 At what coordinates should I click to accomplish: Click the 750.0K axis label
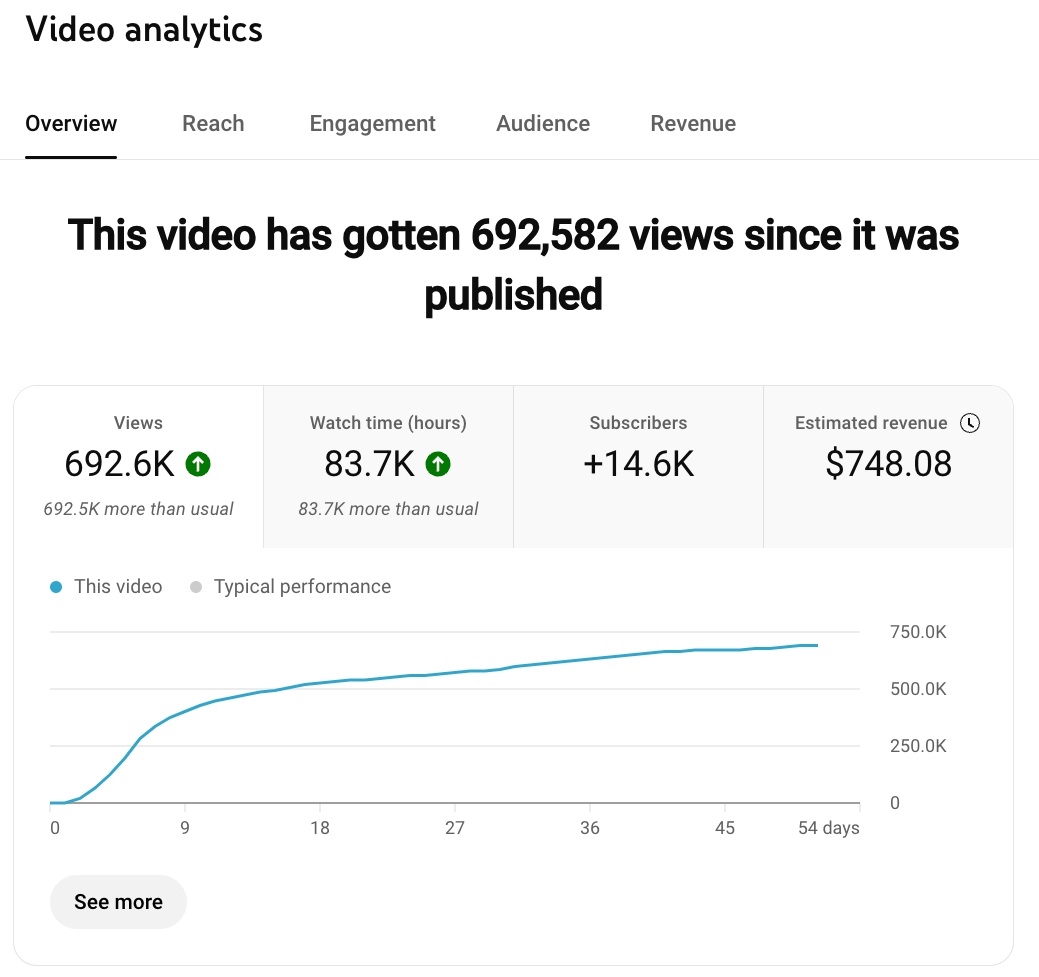tap(918, 632)
